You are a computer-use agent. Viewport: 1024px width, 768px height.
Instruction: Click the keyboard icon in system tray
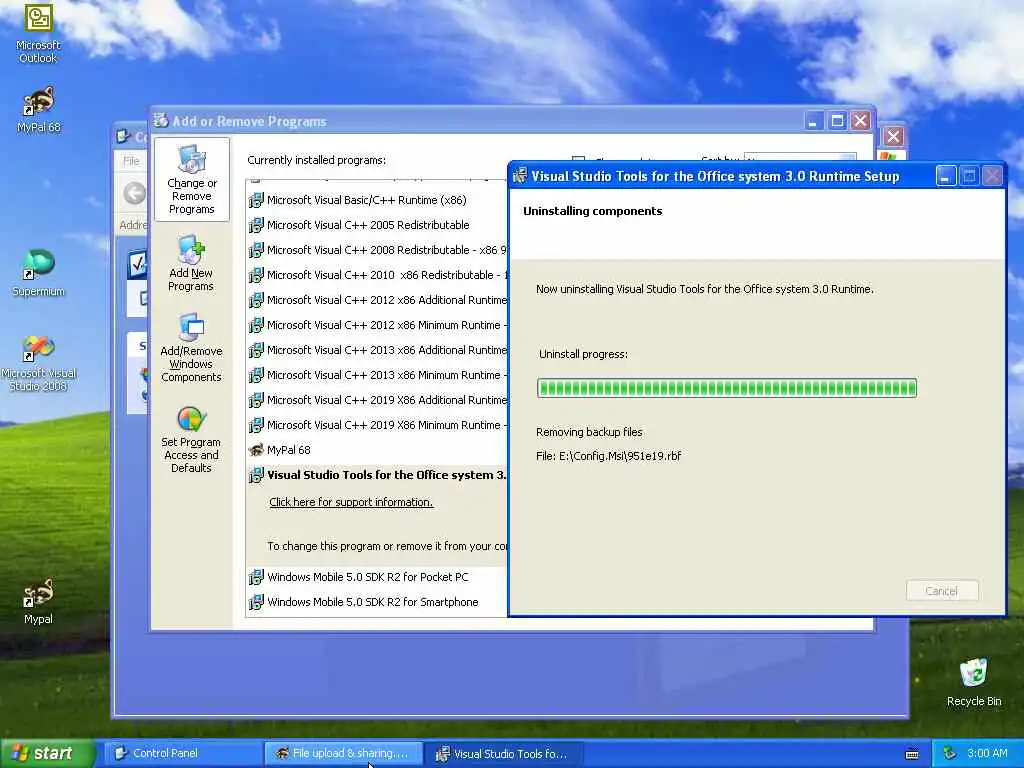click(912, 754)
